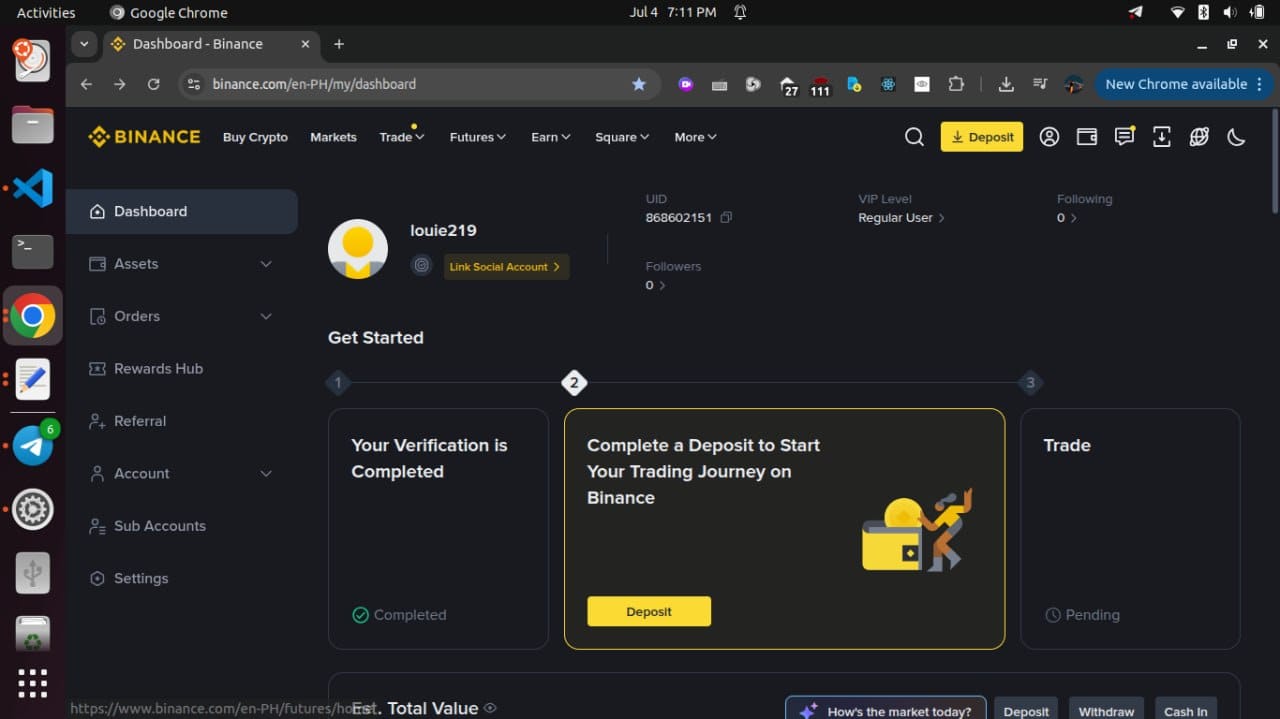This screenshot has height=719, width=1280.
Task: Reload the page
Action: [x=153, y=84]
